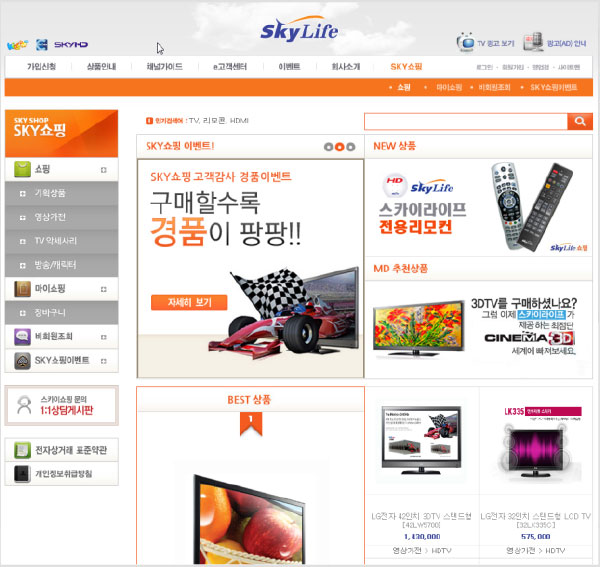Click the 회원가입 link at top right
This screenshot has height=567, width=600.
click(x=513, y=67)
